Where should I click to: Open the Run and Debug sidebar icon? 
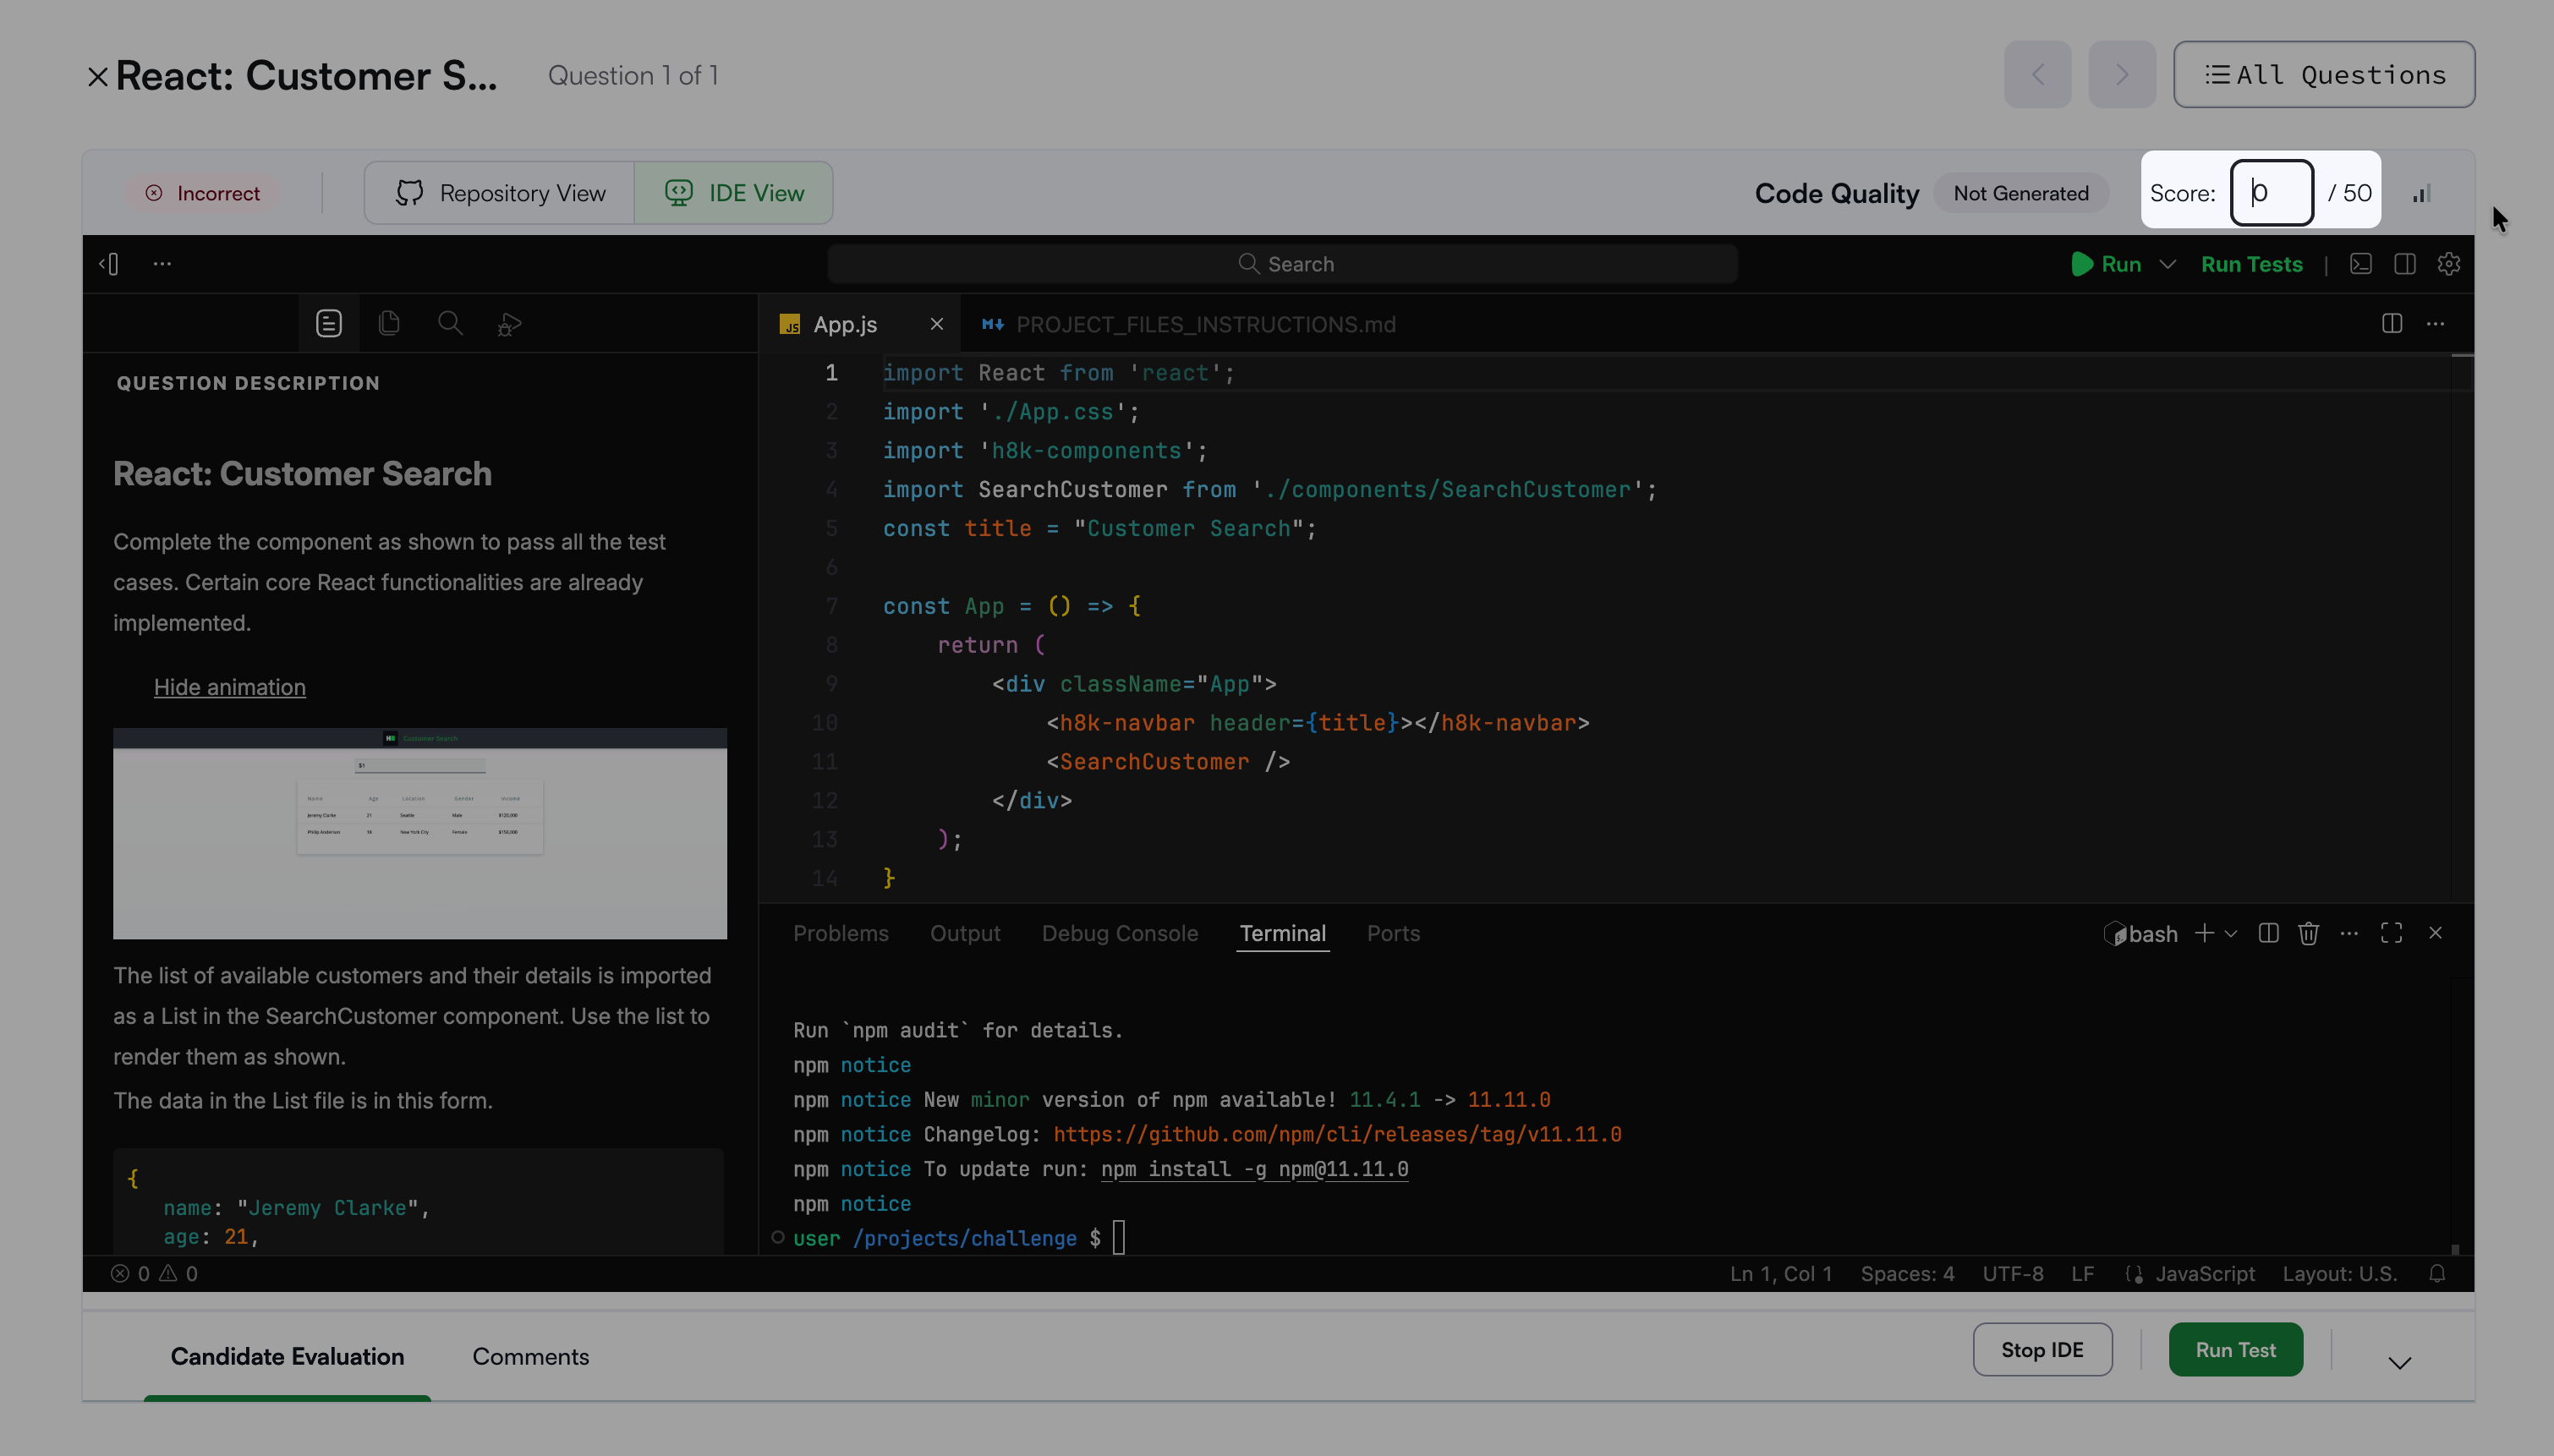(510, 324)
